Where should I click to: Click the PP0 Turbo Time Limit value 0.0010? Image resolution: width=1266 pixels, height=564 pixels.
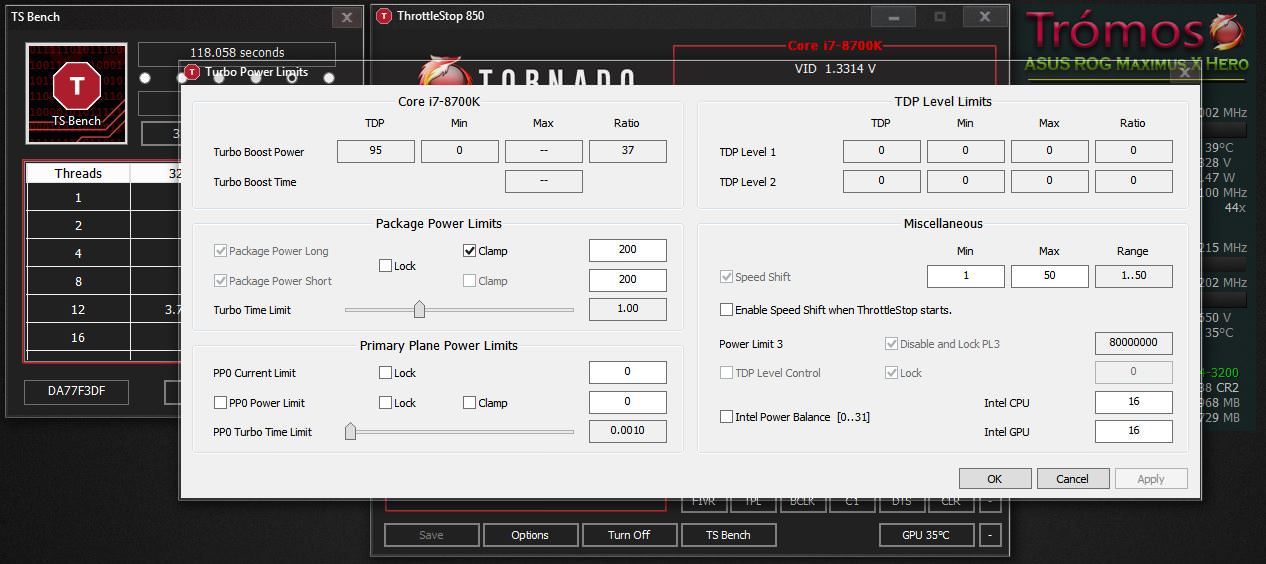point(627,431)
